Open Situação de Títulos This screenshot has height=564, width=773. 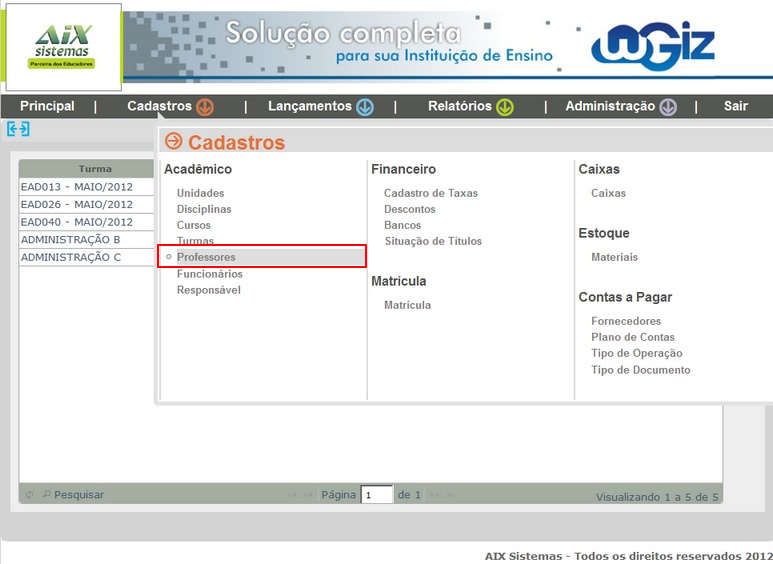[x=433, y=241]
